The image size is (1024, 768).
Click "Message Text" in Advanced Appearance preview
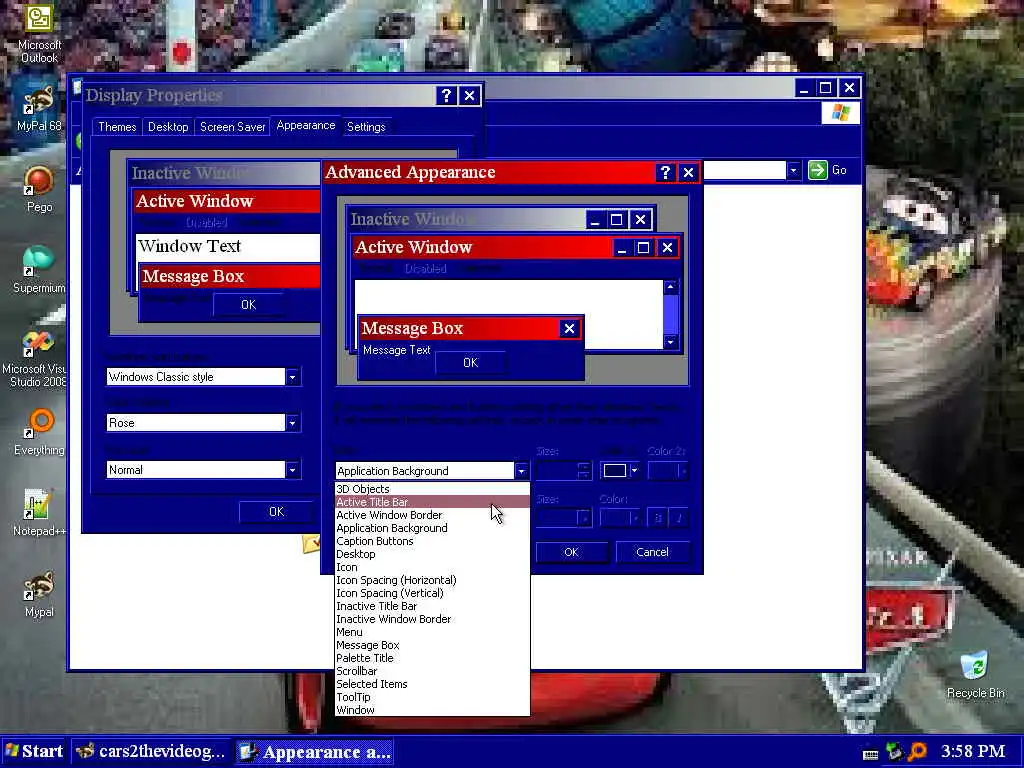click(396, 350)
